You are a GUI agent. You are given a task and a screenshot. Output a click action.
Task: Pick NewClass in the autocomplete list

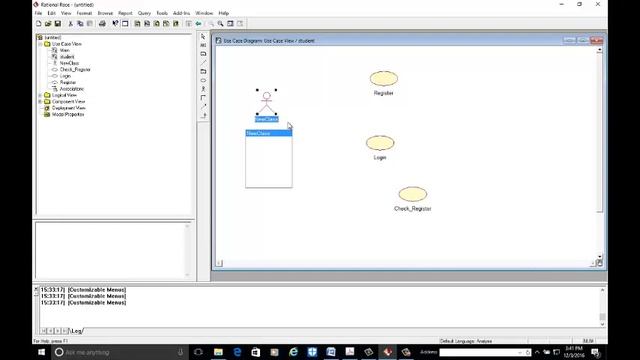click(x=269, y=133)
